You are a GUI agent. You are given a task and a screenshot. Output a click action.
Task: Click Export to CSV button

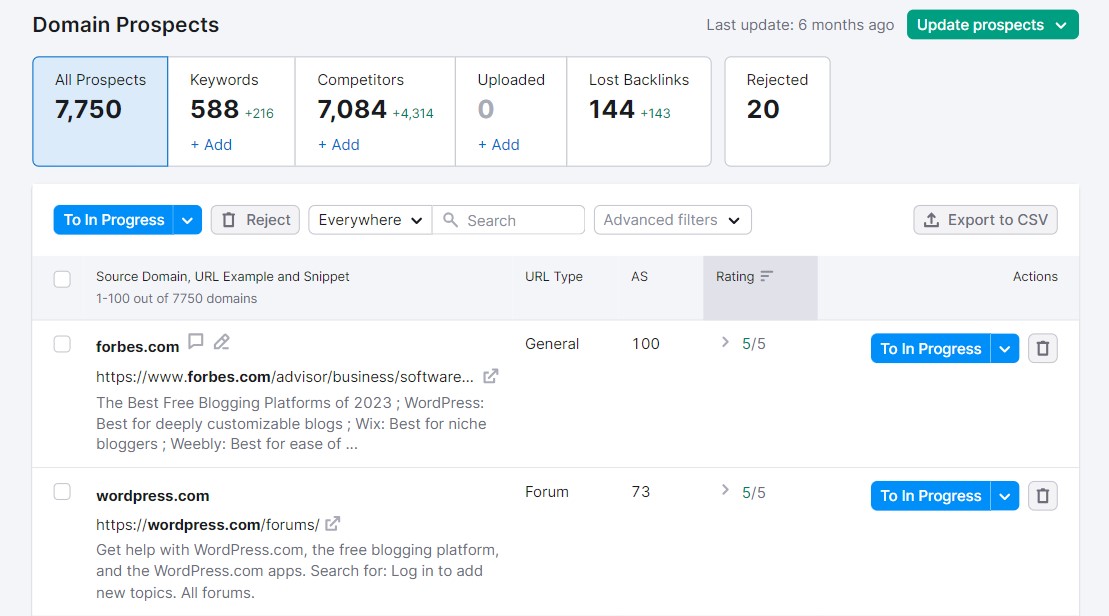pos(985,220)
